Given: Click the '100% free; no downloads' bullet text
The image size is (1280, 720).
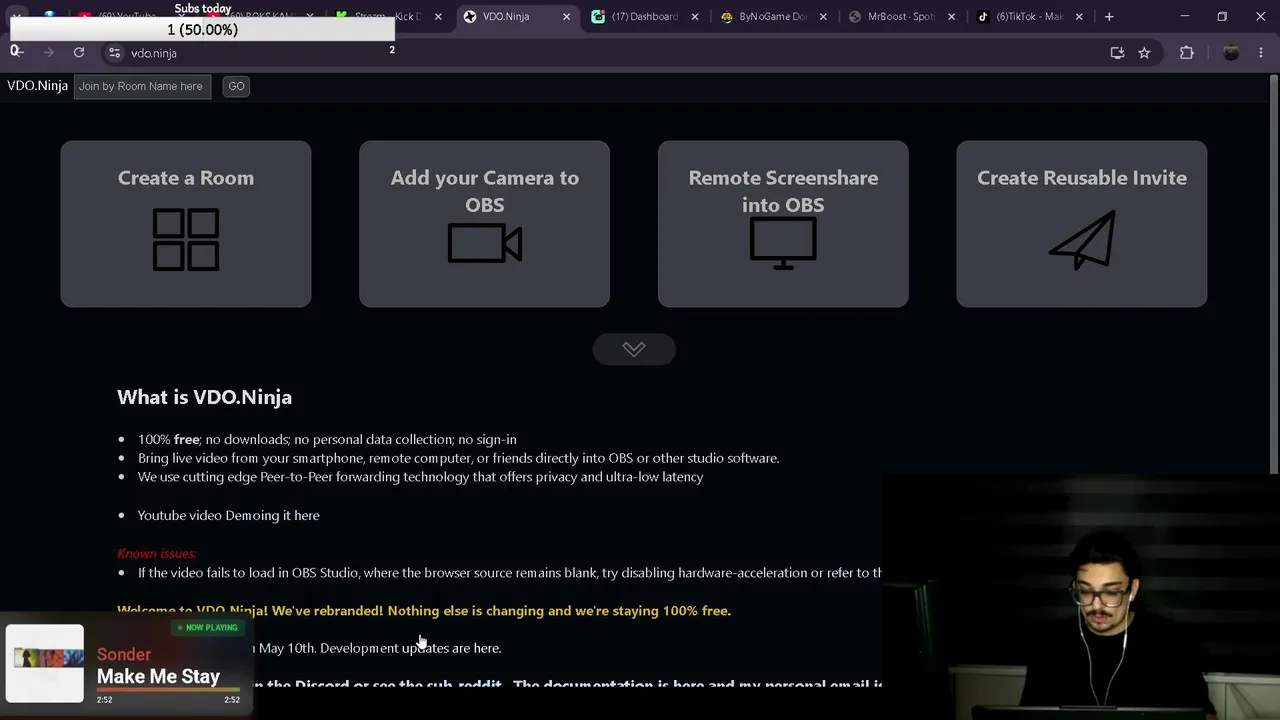Looking at the screenshot, I should click(x=327, y=439).
